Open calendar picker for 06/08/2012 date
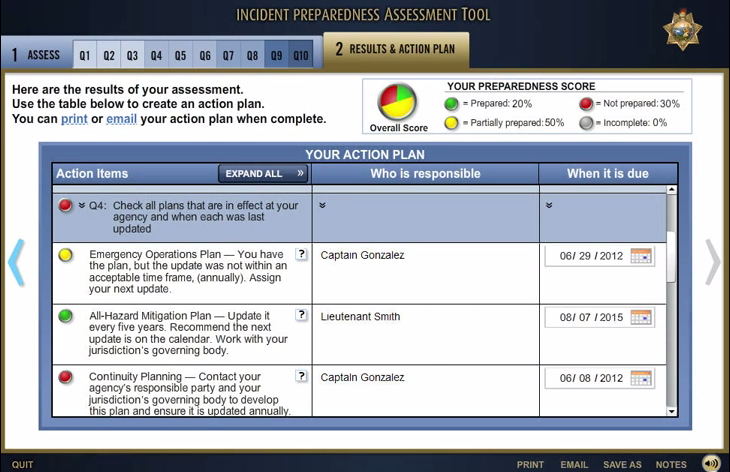 point(641,378)
